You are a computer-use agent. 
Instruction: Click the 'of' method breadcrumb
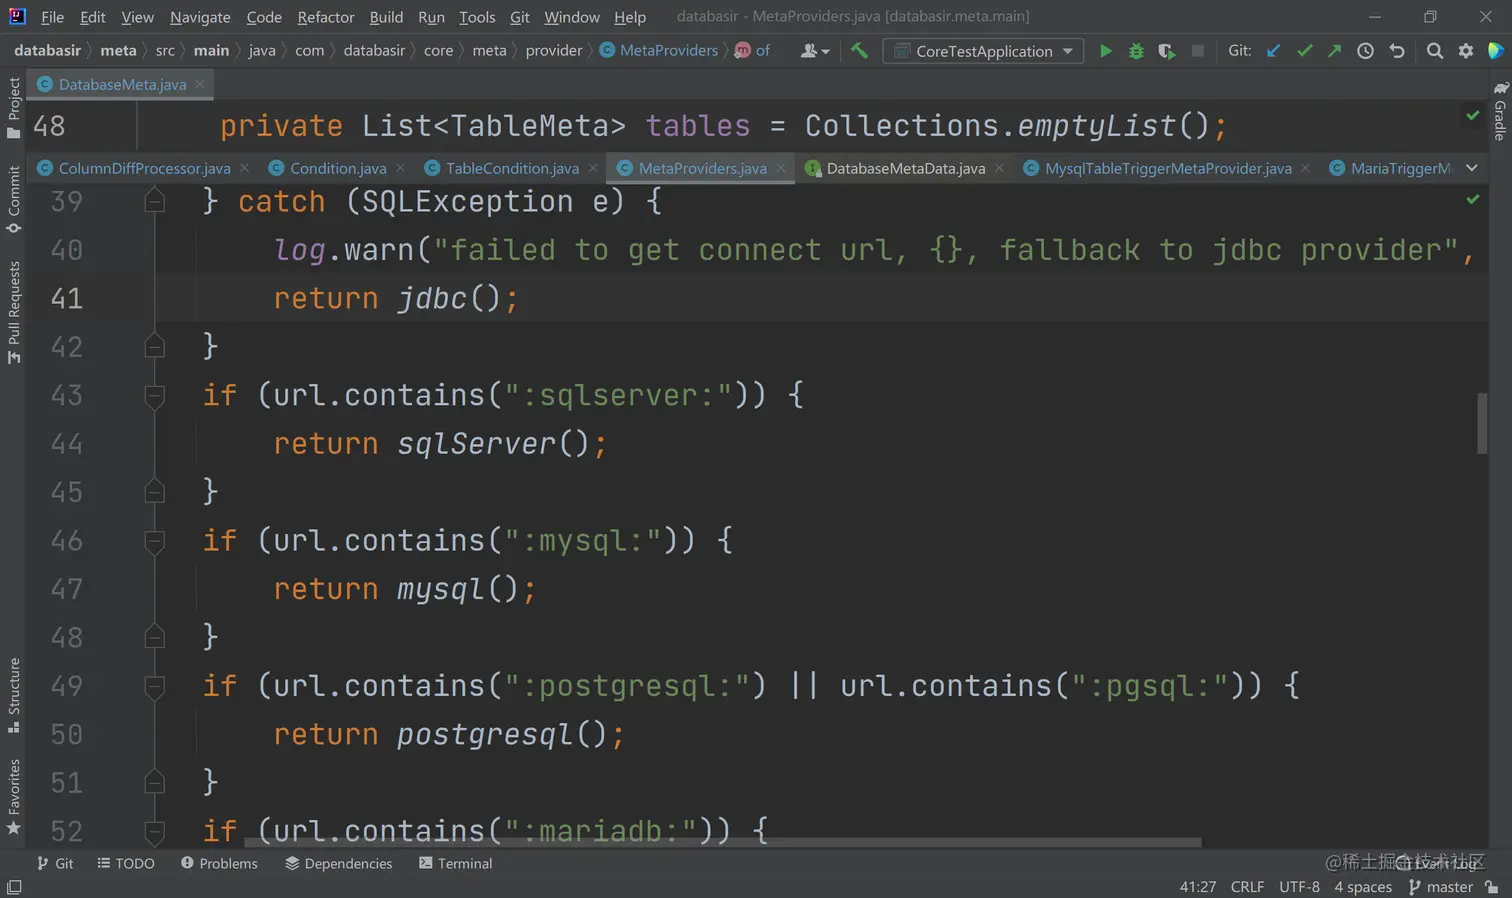(x=753, y=50)
